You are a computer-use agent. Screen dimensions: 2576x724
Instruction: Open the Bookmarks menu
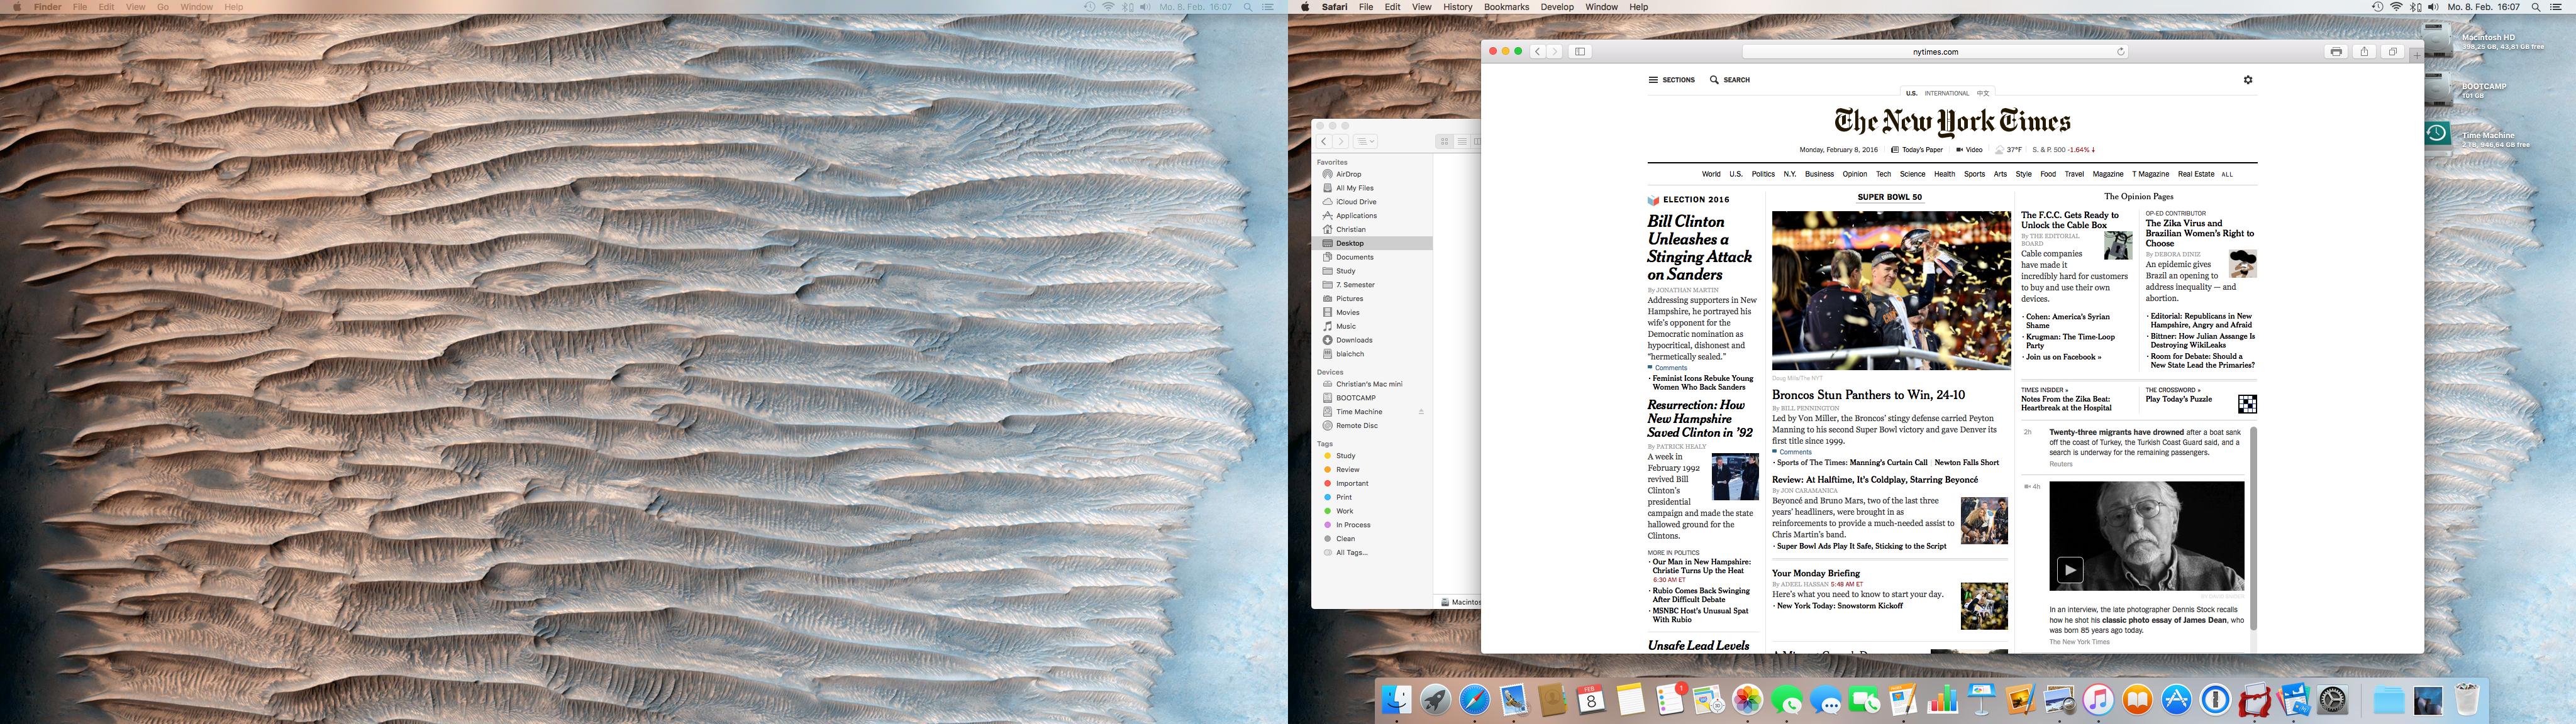click(1506, 7)
